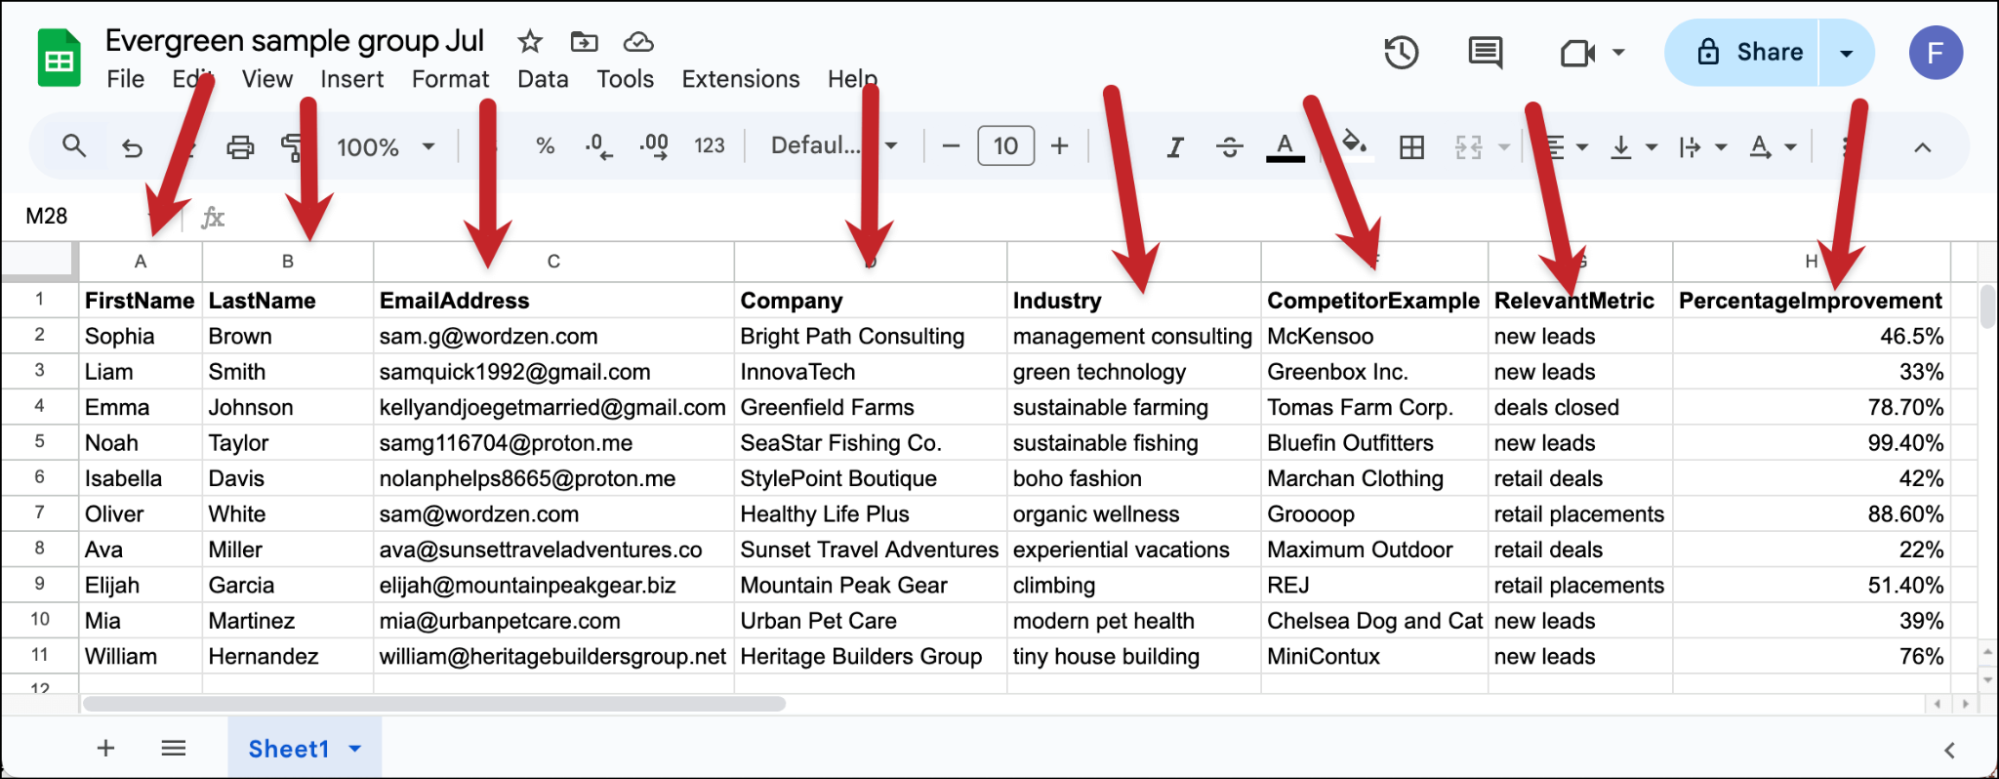Collapse the toolbar with up chevron
This screenshot has height=779, width=1999.
[1921, 147]
